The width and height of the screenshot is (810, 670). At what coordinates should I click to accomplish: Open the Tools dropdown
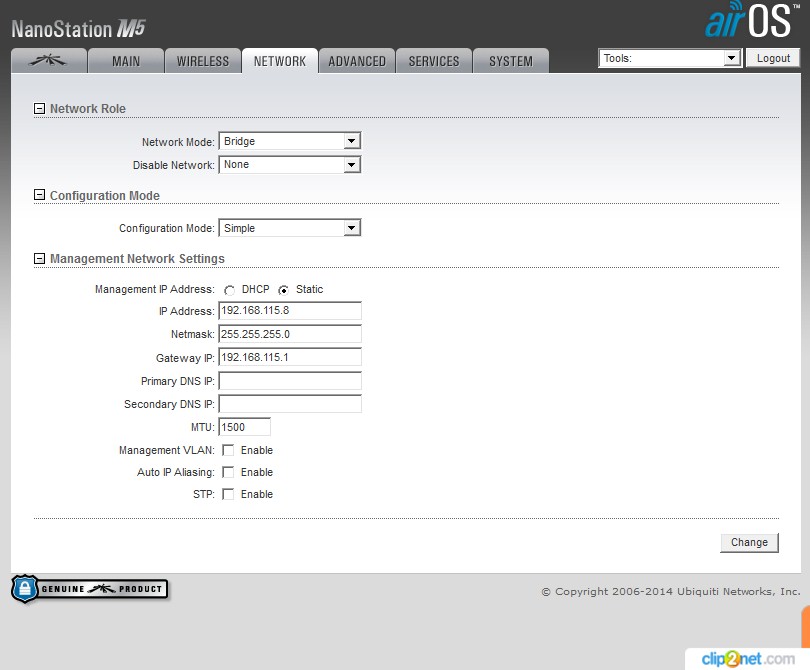pyautogui.click(x=670, y=58)
